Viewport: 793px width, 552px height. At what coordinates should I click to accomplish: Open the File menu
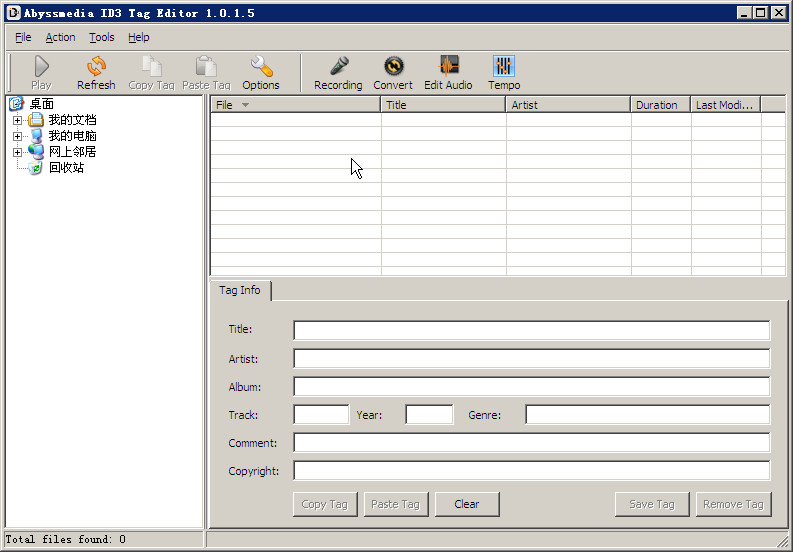(x=23, y=37)
